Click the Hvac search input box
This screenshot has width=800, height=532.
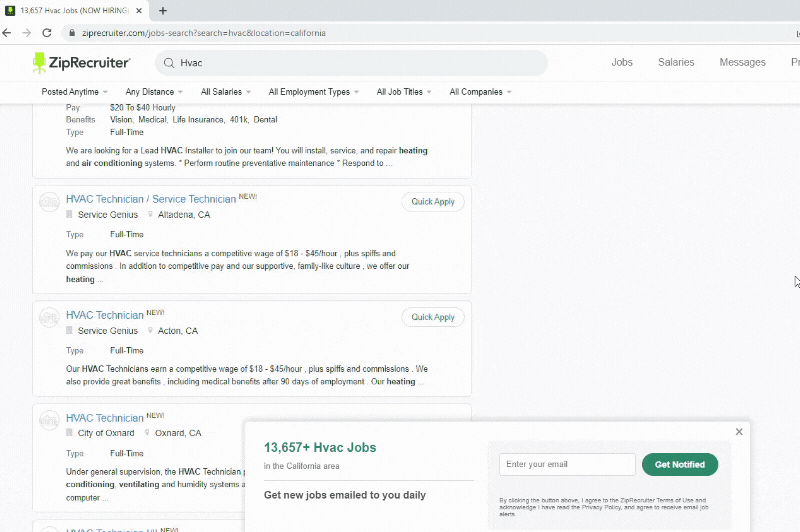click(352, 63)
